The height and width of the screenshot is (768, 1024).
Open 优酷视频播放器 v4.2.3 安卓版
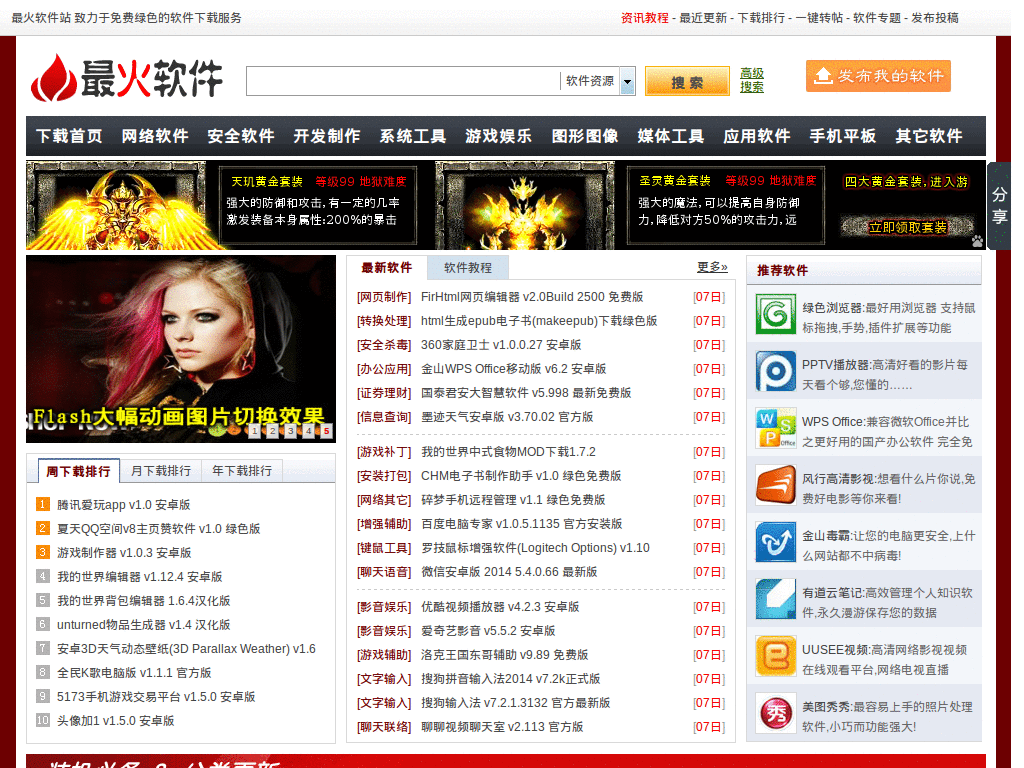tap(500, 607)
